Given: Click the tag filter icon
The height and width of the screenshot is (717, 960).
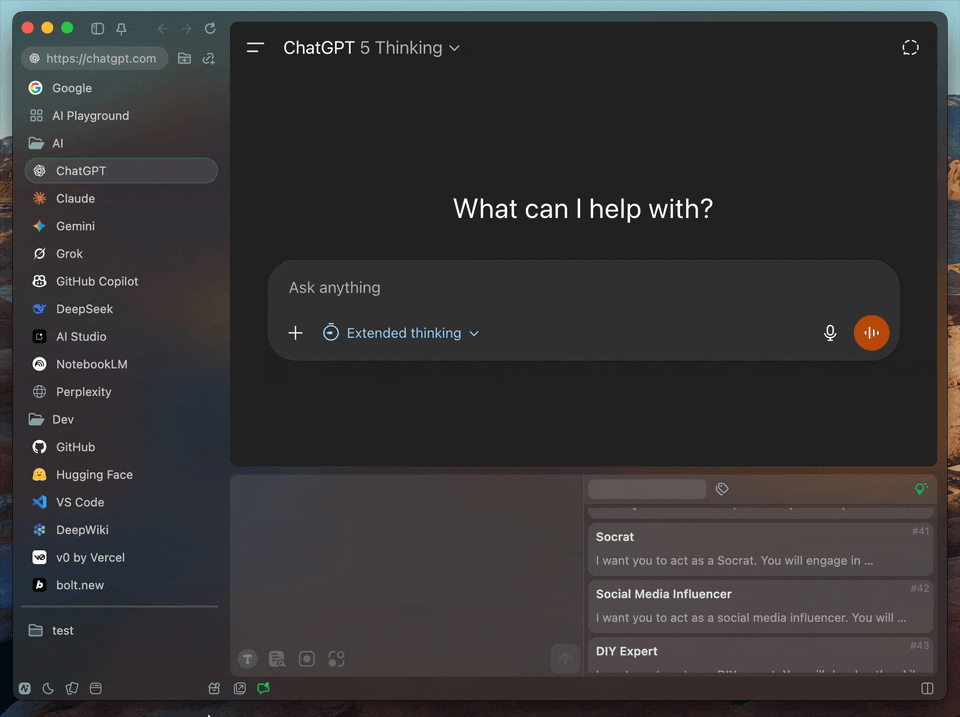Looking at the screenshot, I should (722, 489).
